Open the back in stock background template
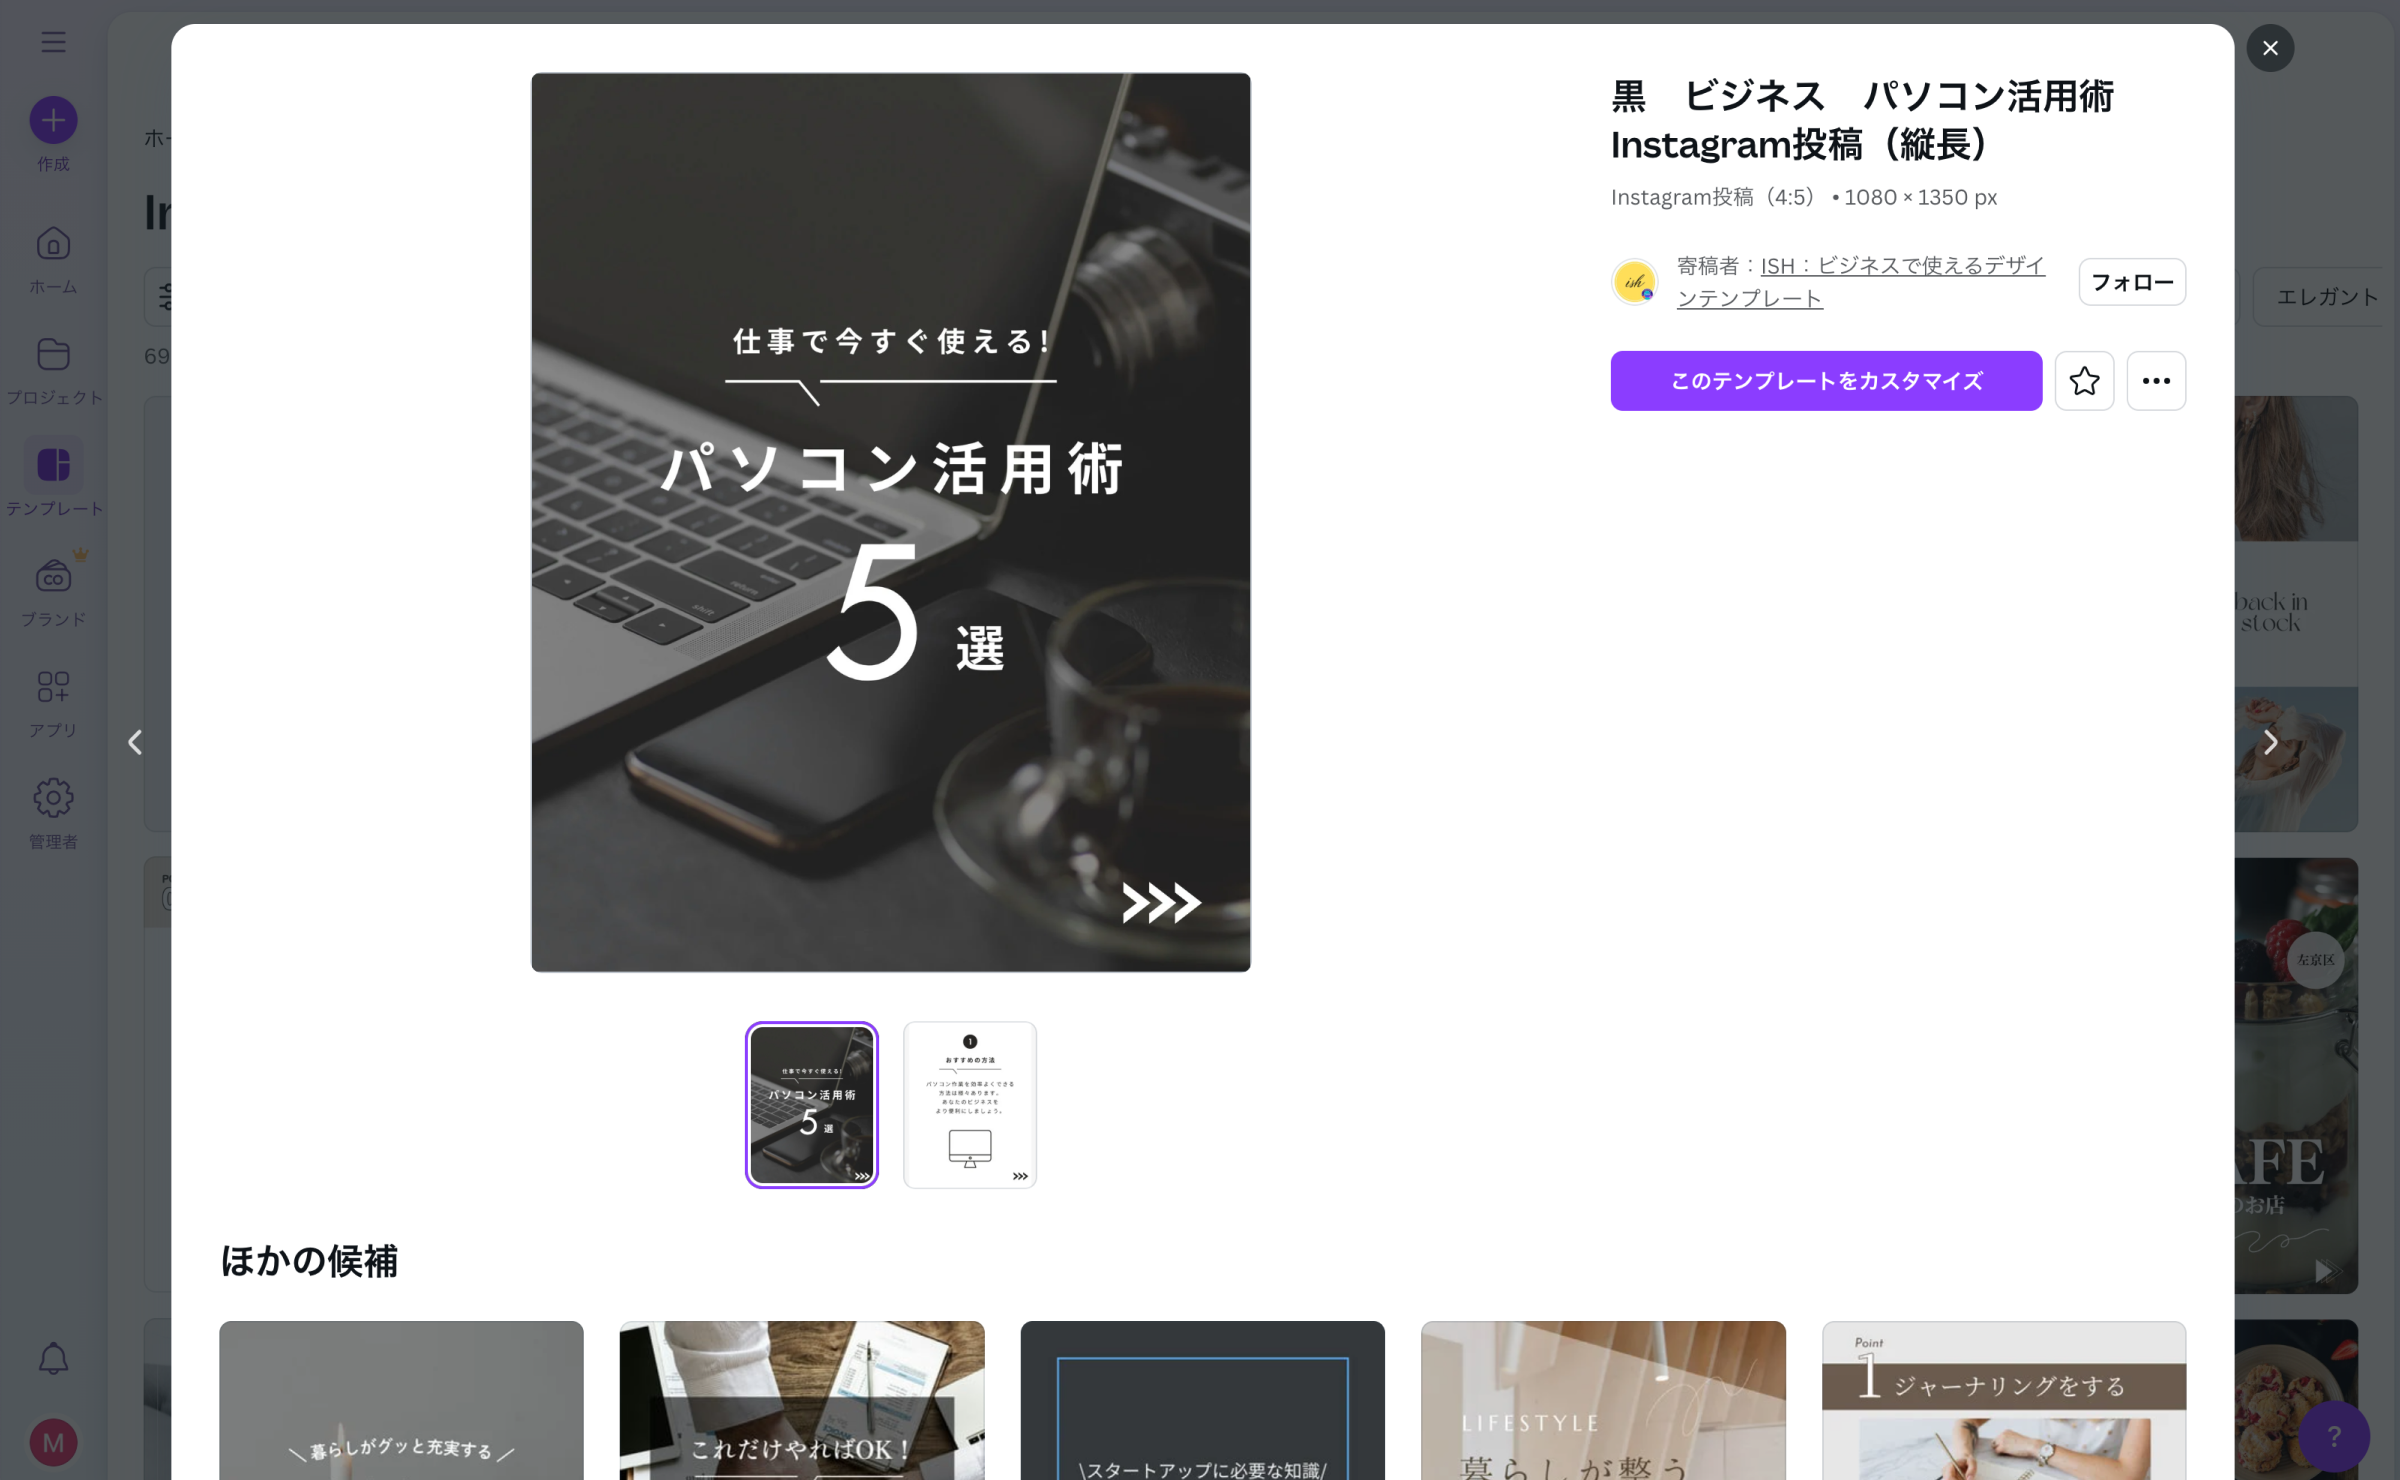This screenshot has width=2400, height=1480. [x=2296, y=613]
